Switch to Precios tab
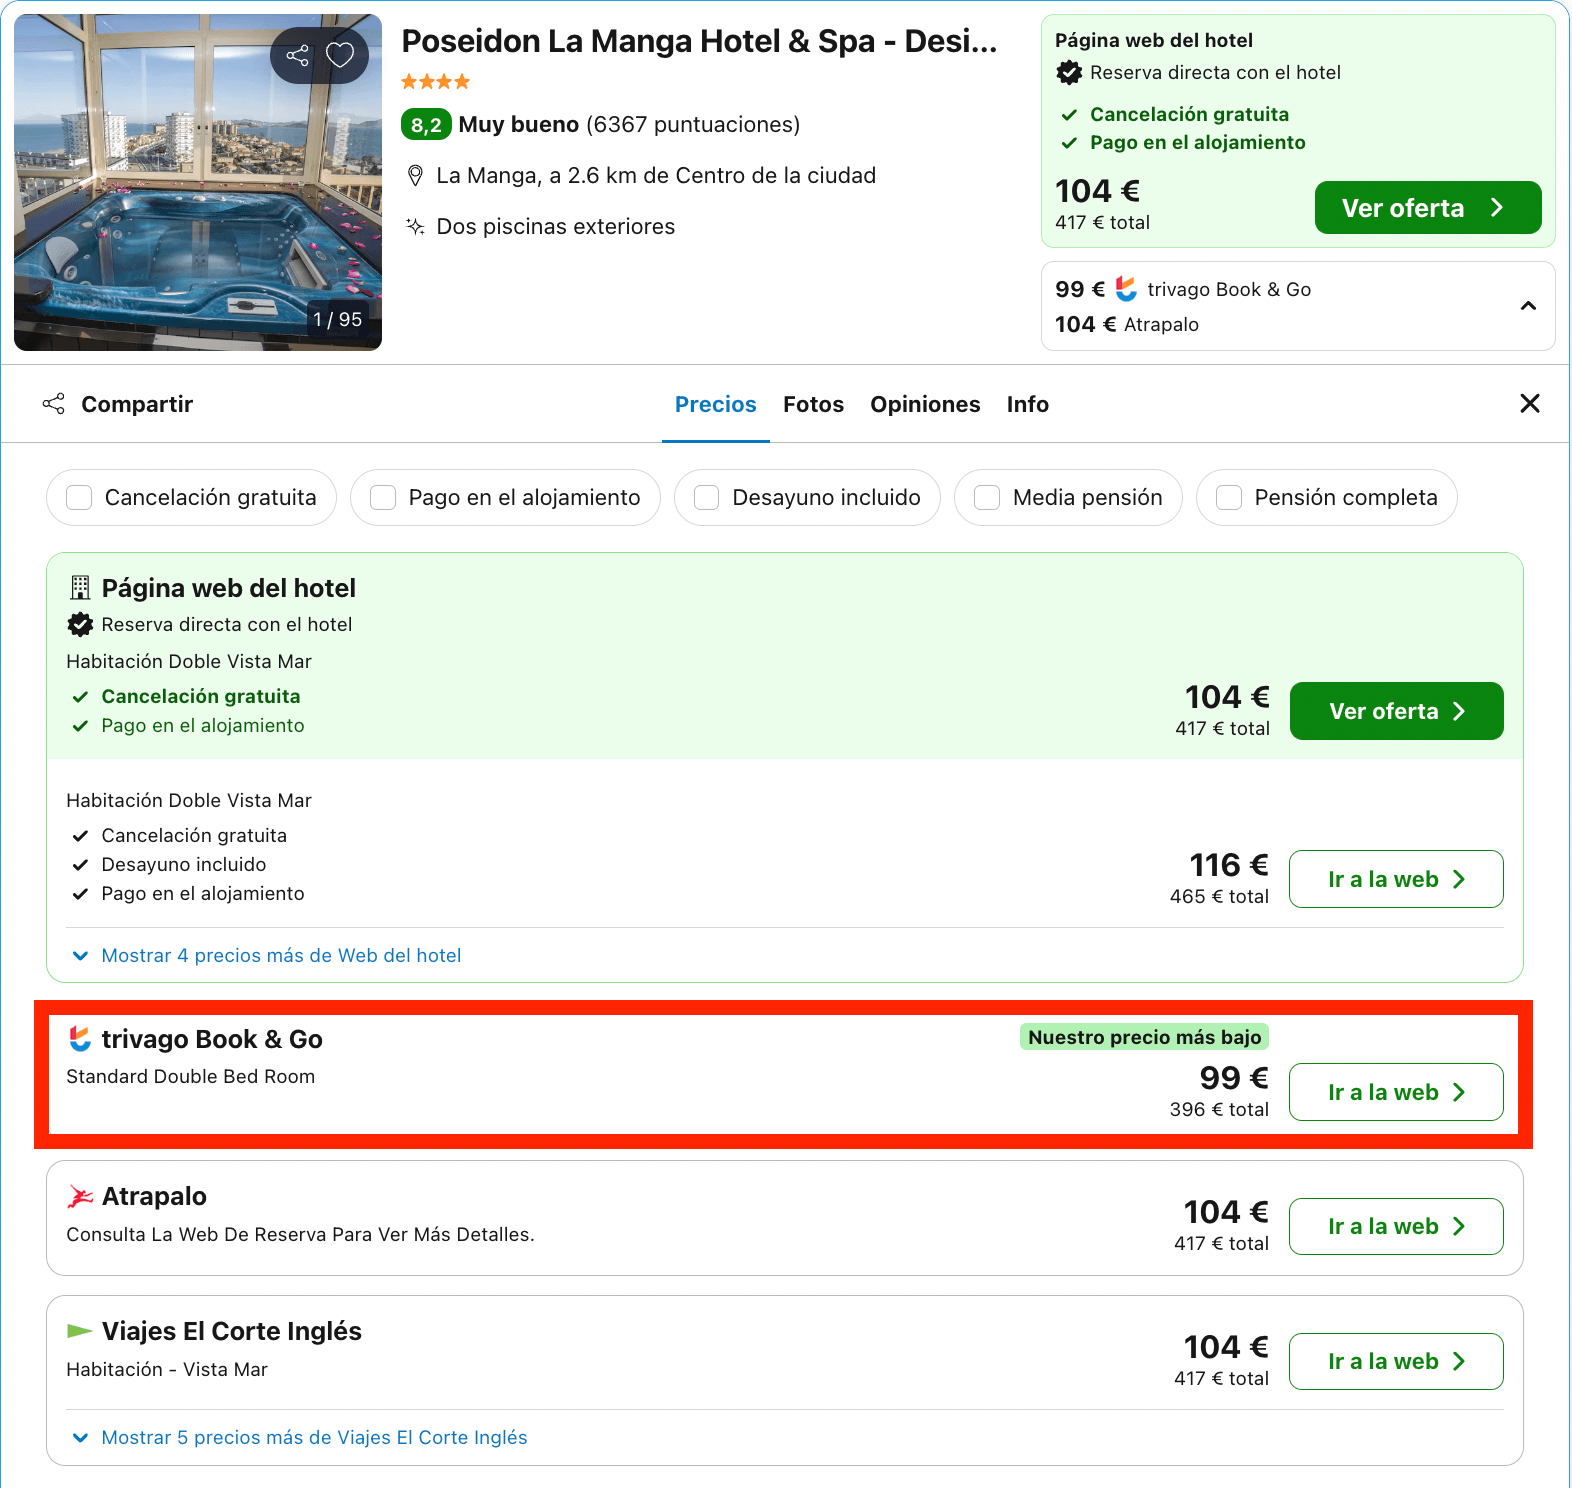Viewport: 1572px width, 1488px height. point(716,404)
